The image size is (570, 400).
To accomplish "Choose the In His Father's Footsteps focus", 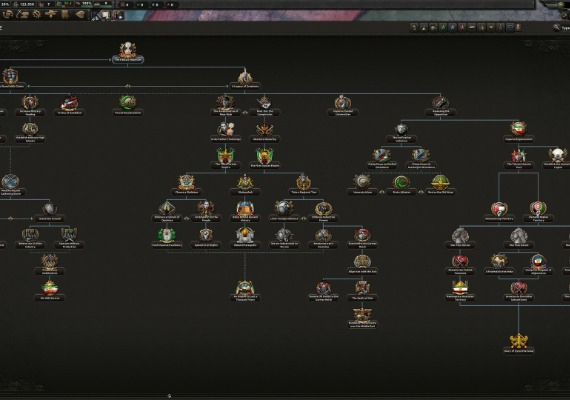I will [x=225, y=132].
